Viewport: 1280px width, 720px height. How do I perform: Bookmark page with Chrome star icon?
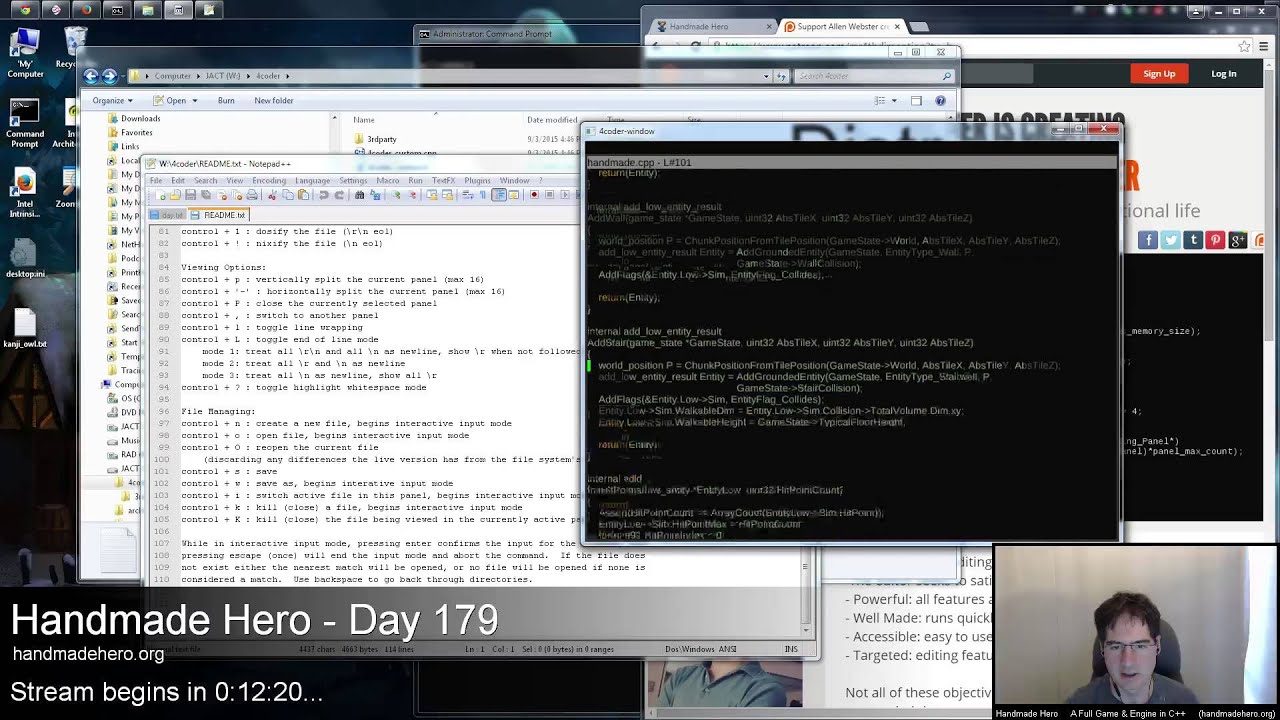point(1244,46)
